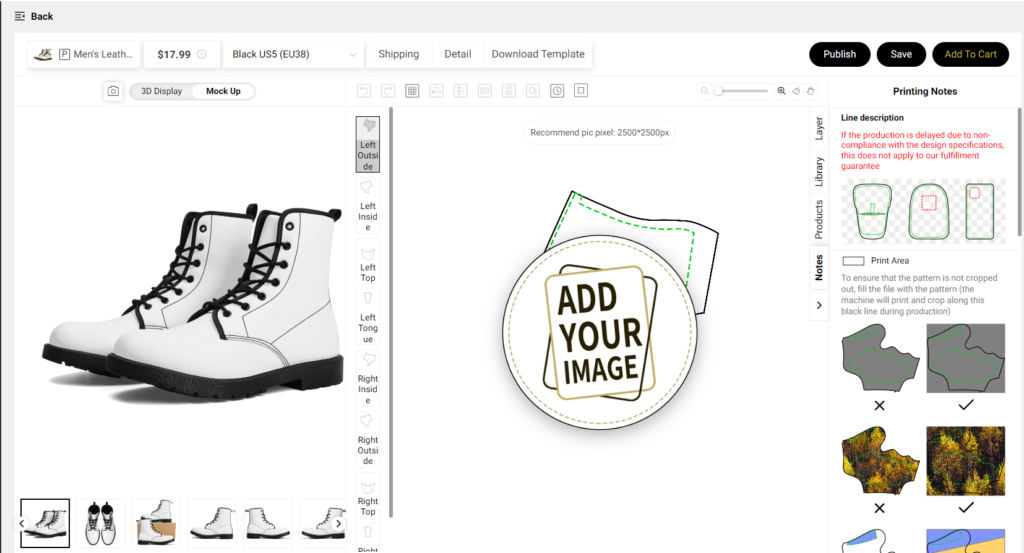
Task: Show next mockup thumbnails with right arrow
Action: (338, 523)
